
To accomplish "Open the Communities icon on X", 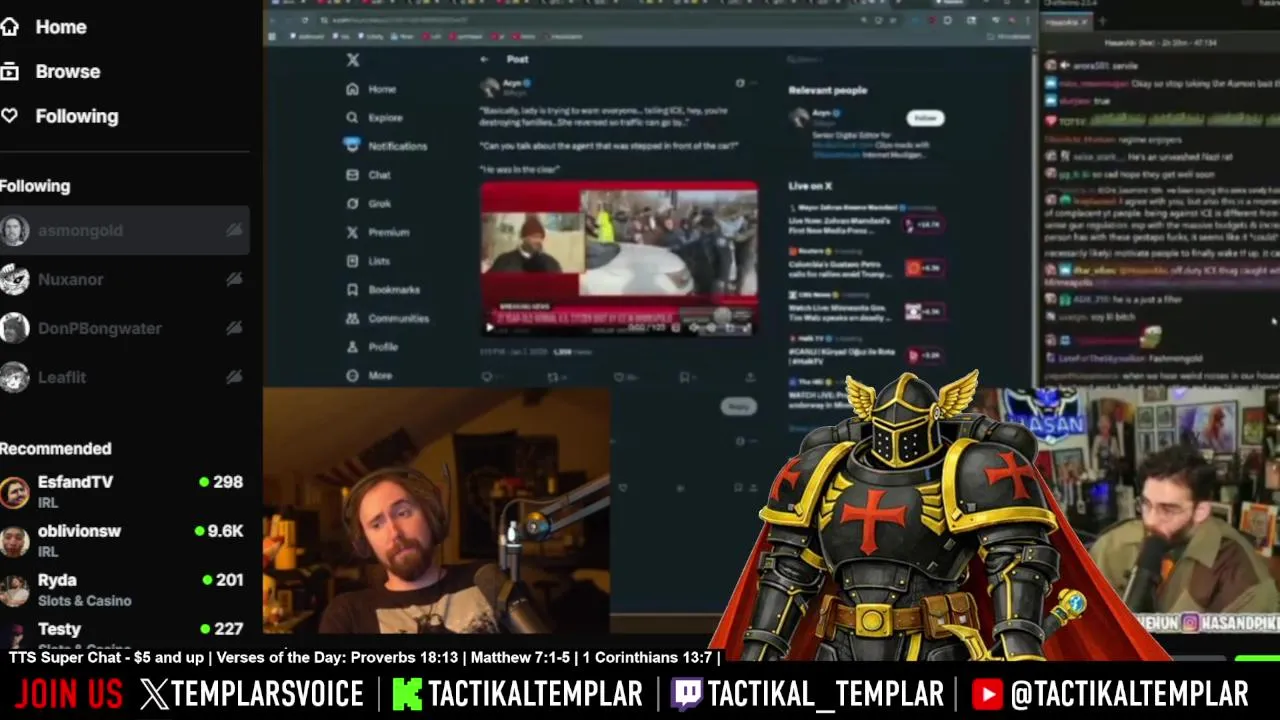I will tap(352, 318).
